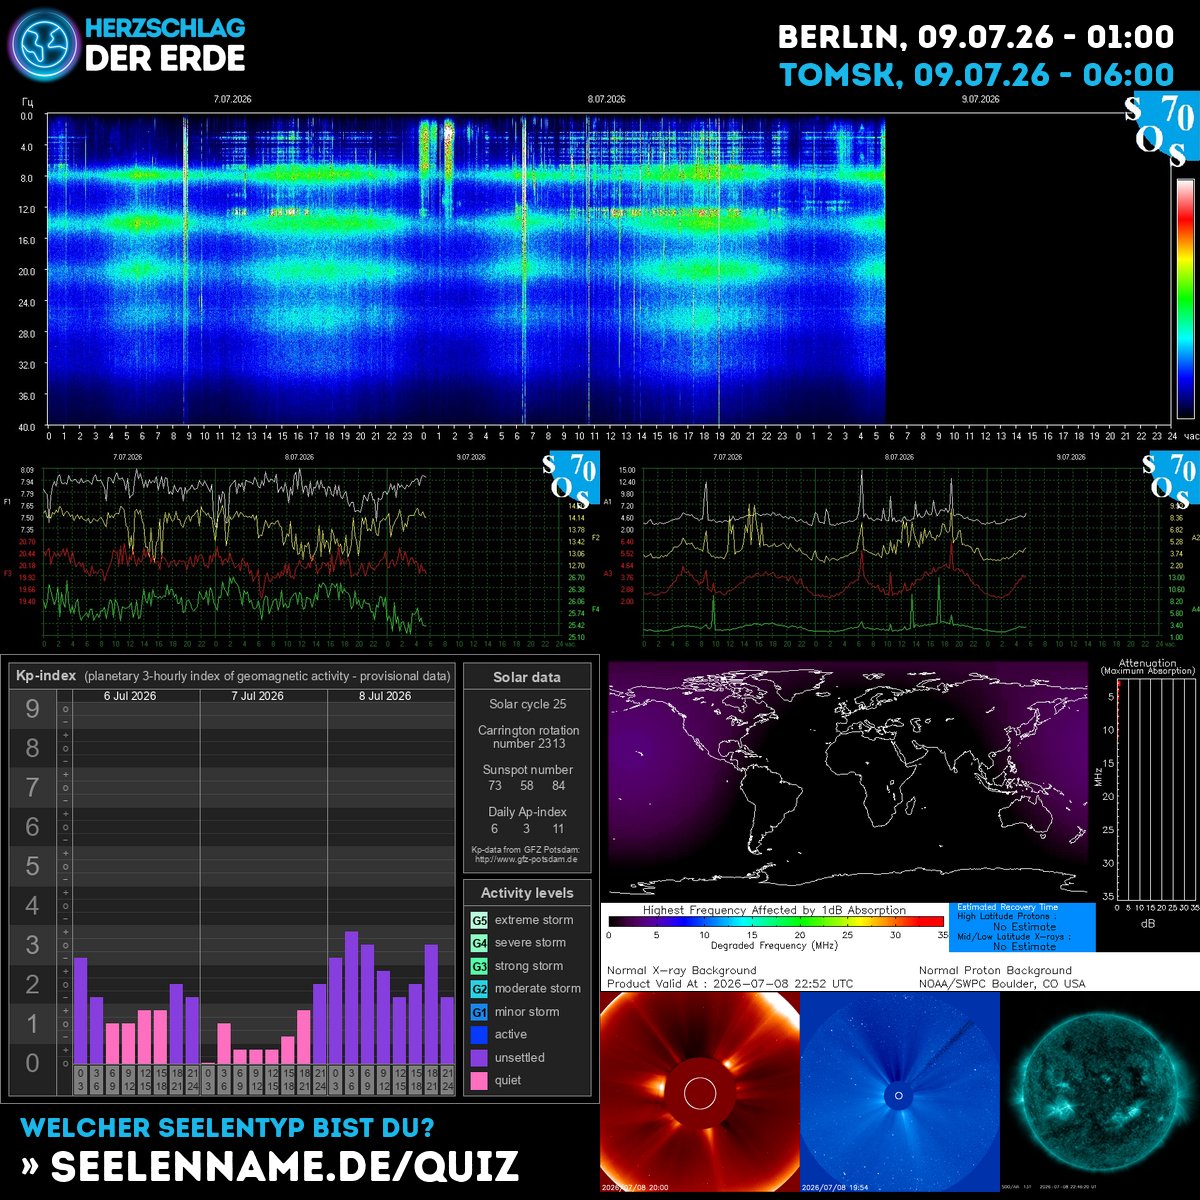Click the '7 Jul 2026' Kp column header
Screen dimensions: 1200x1200
(x=258, y=696)
